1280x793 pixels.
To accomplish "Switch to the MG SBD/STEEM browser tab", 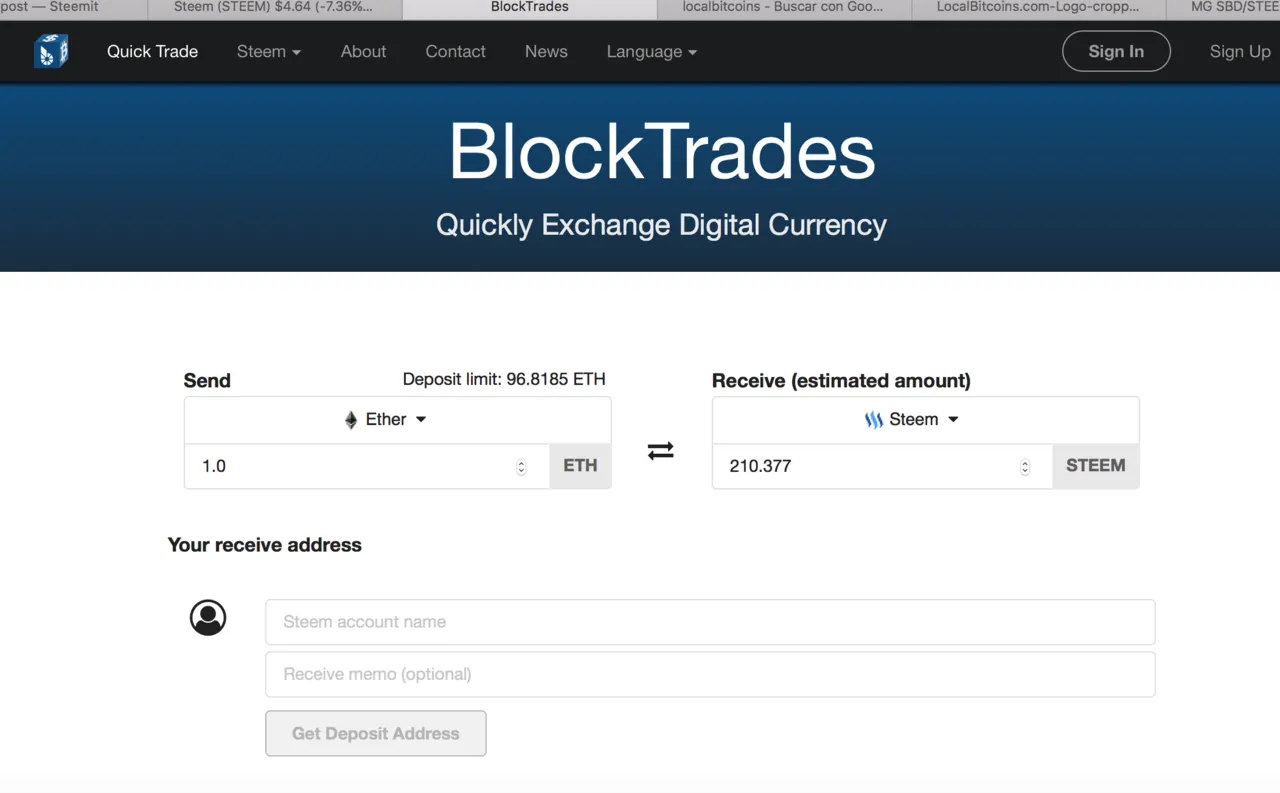I will click(1223, 8).
